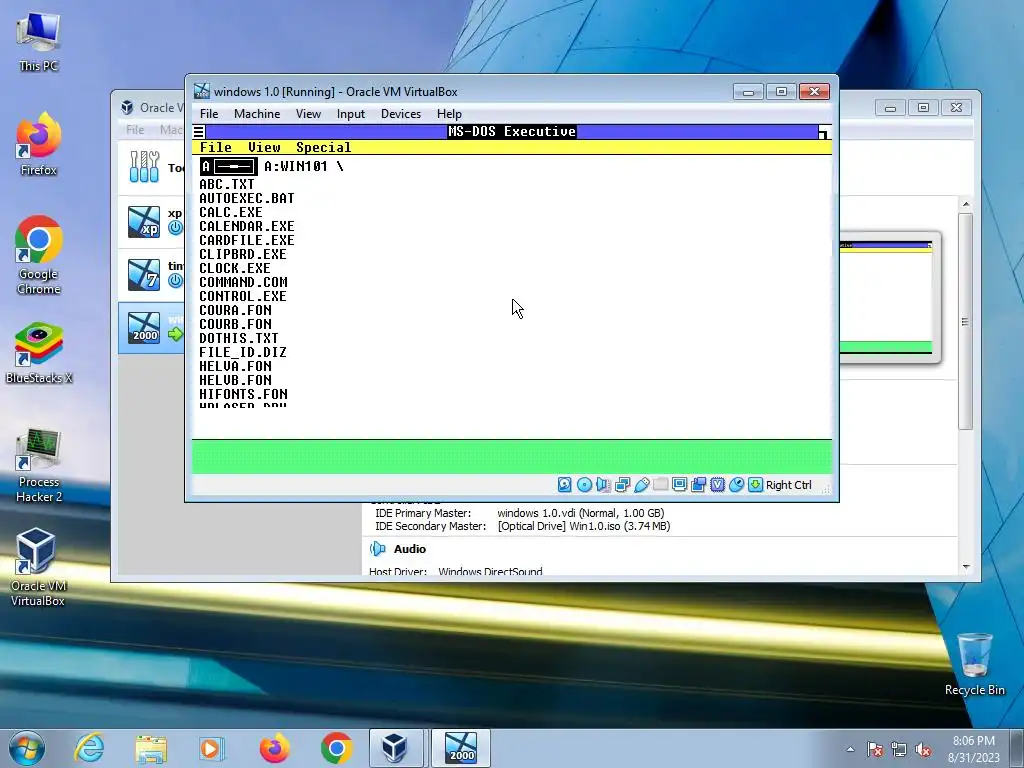
Task: Select COURA.FON font file
Action: 235,311
